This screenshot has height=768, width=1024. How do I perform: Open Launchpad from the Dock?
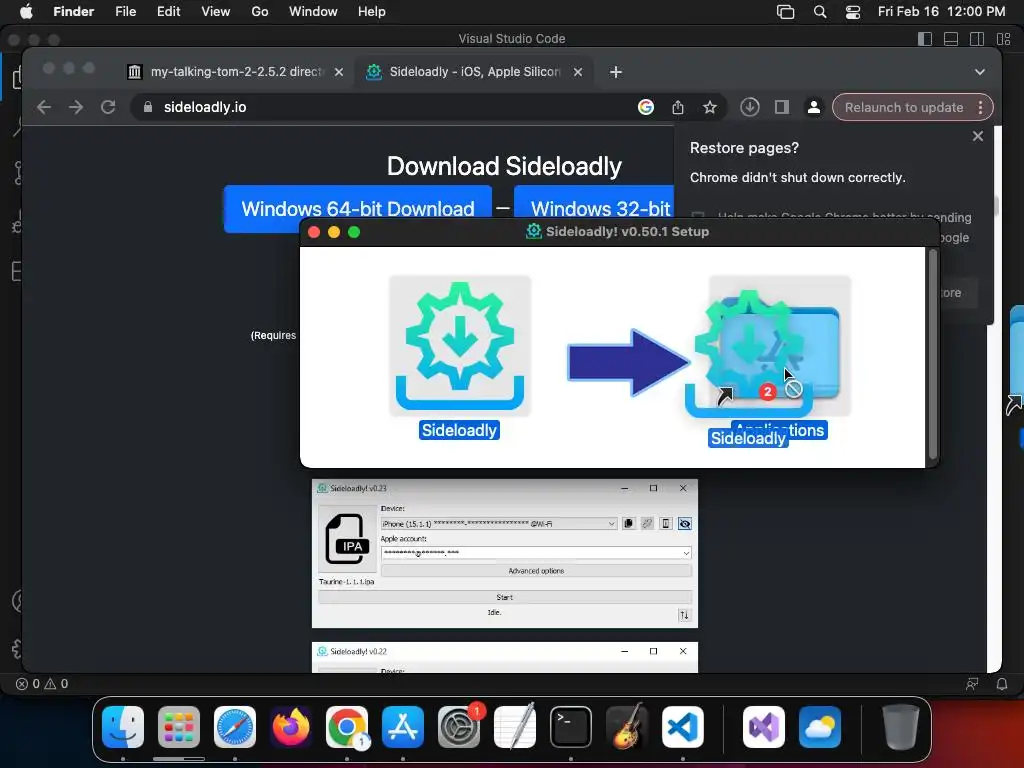(179, 727)
